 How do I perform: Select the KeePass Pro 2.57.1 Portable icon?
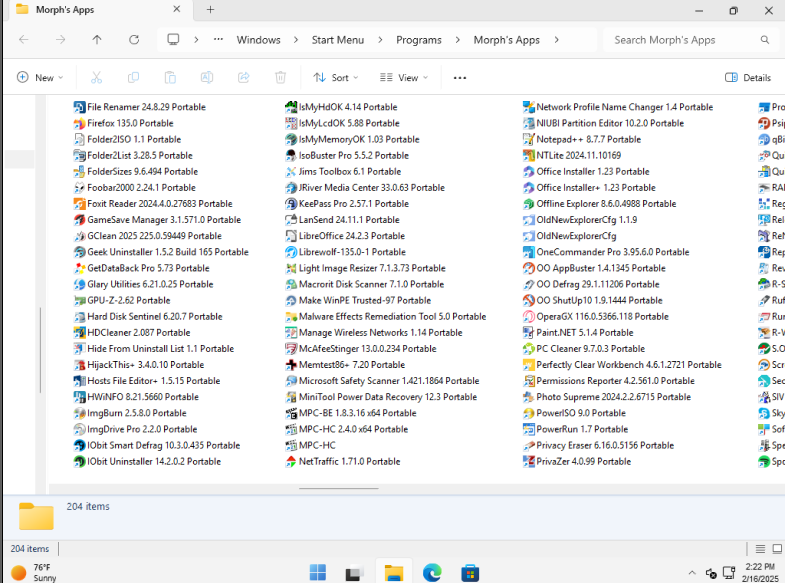click(x=291, y=204)
